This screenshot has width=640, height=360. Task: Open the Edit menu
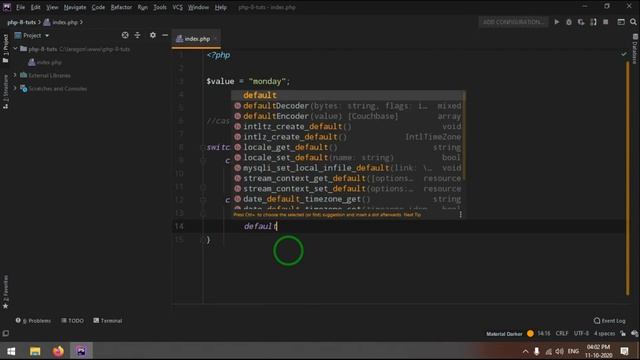36,7
